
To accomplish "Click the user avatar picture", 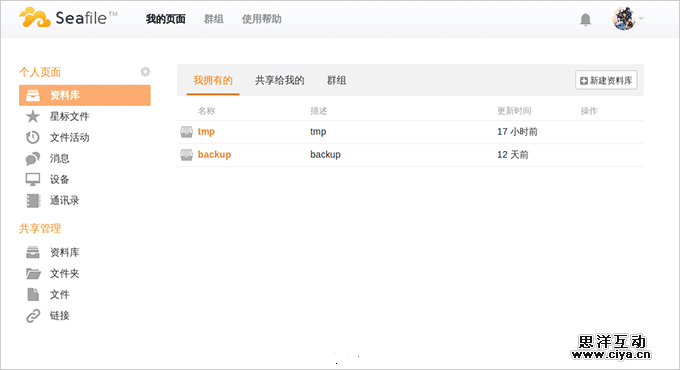I will [624, 19].
